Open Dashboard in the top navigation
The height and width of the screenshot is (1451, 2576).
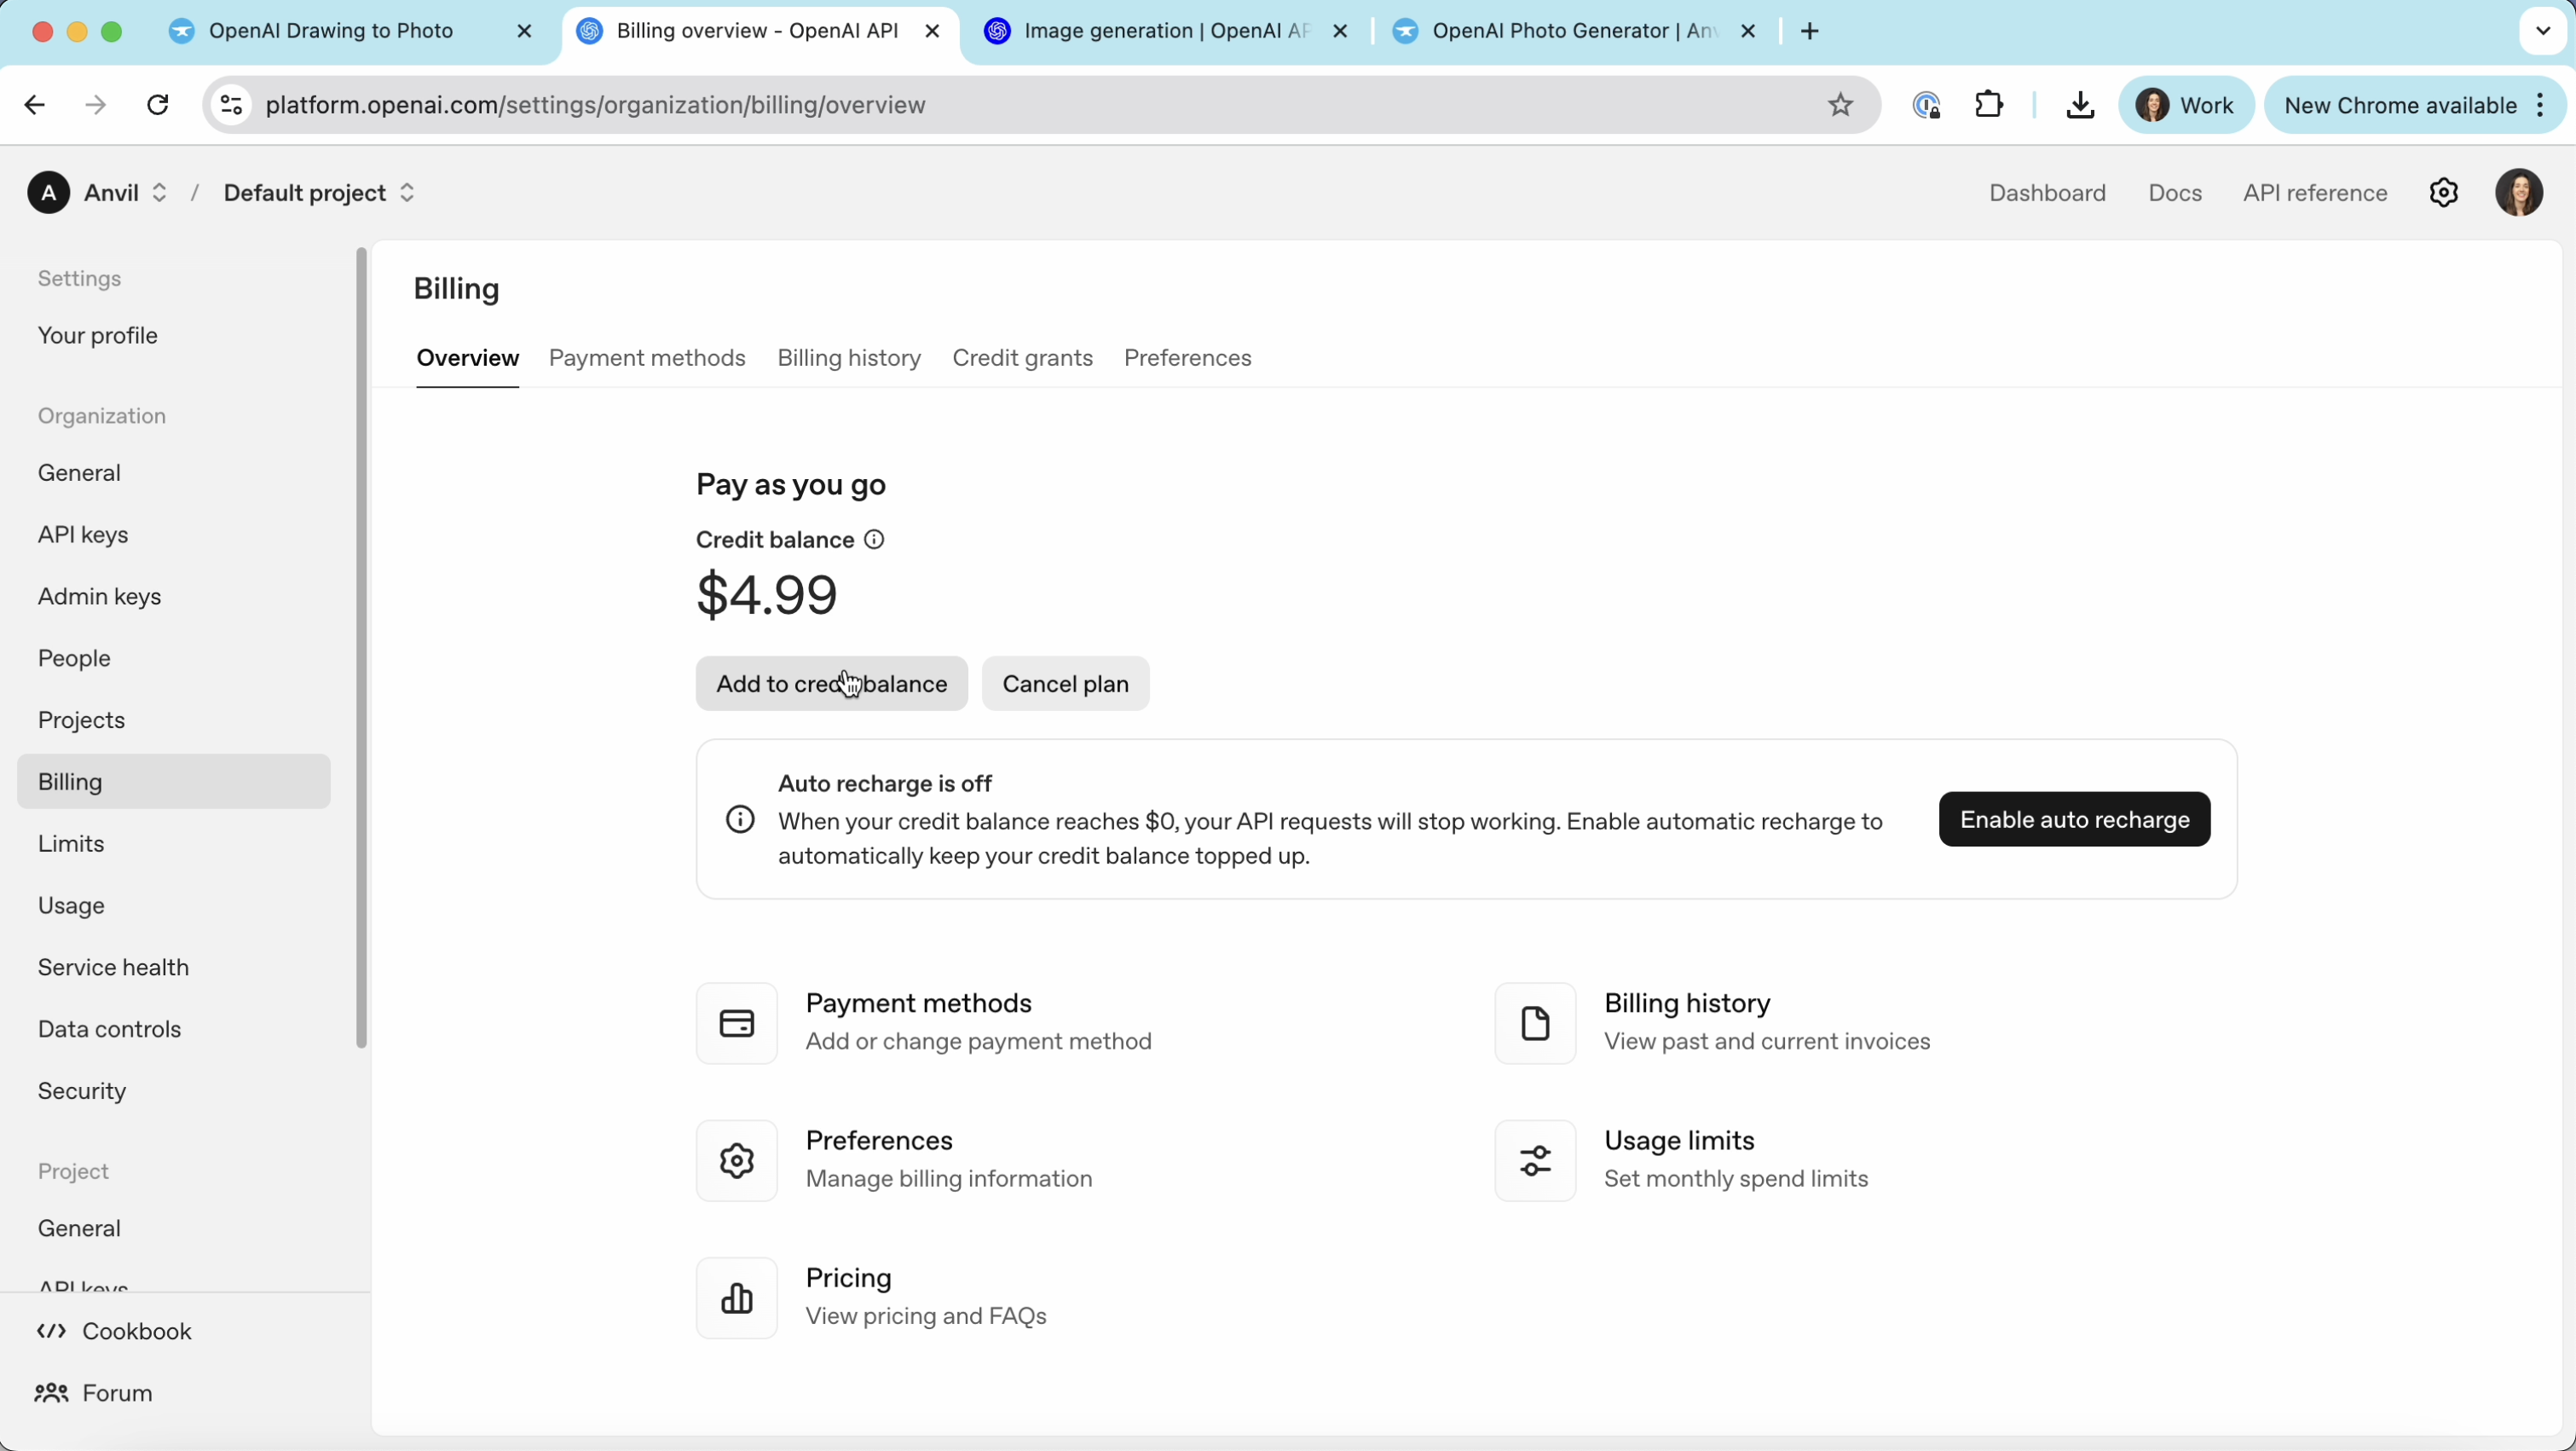(x=2047, y=193)
